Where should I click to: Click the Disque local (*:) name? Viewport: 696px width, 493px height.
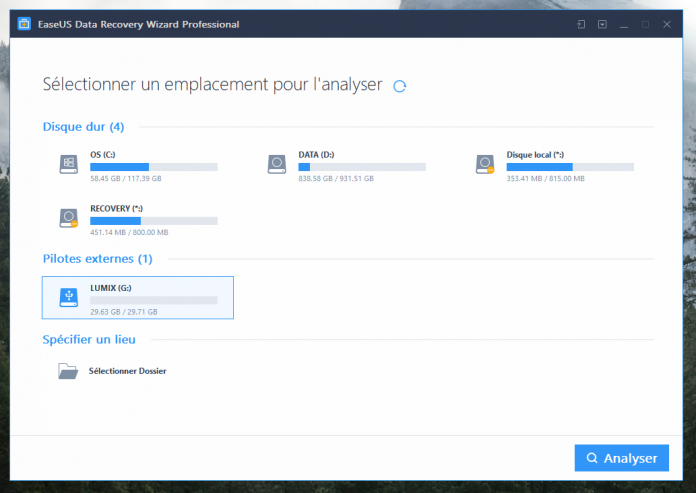(x=535, y=155)
